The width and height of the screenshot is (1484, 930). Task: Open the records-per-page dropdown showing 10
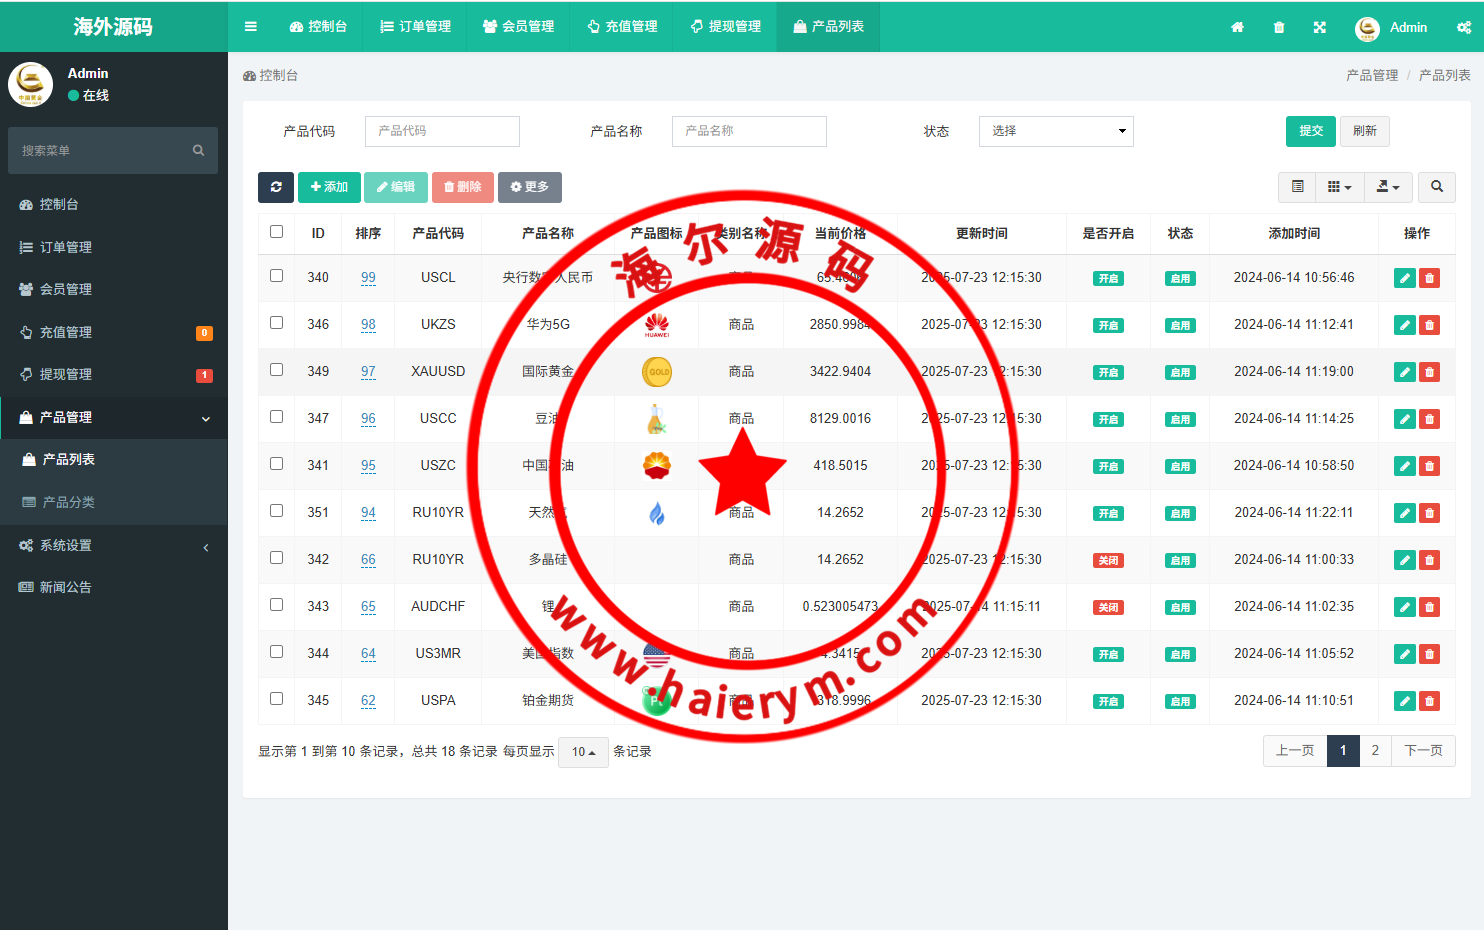pos(583,752)
